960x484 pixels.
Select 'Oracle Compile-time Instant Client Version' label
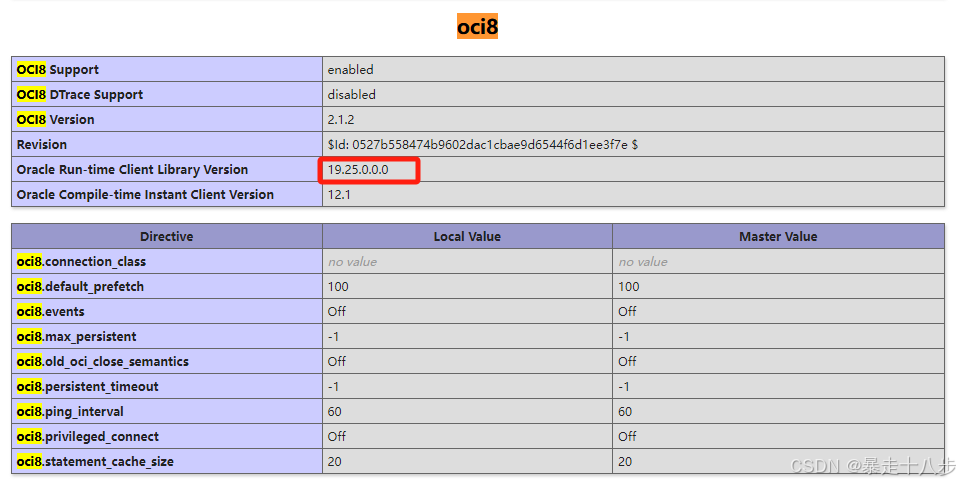click(x=145, y=195)
